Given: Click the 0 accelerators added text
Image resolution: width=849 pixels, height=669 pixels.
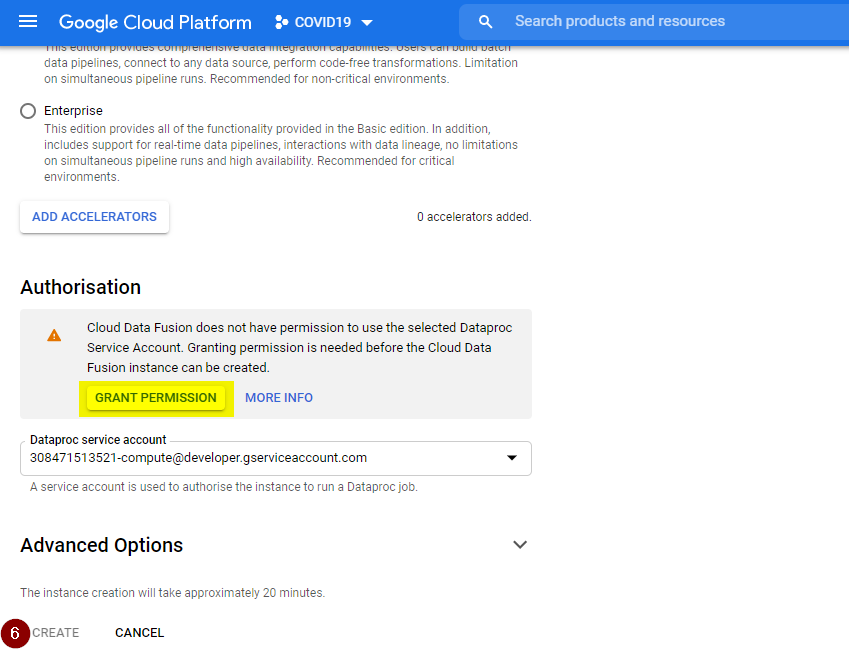Looking at the screenshot, I should point(474,217).
